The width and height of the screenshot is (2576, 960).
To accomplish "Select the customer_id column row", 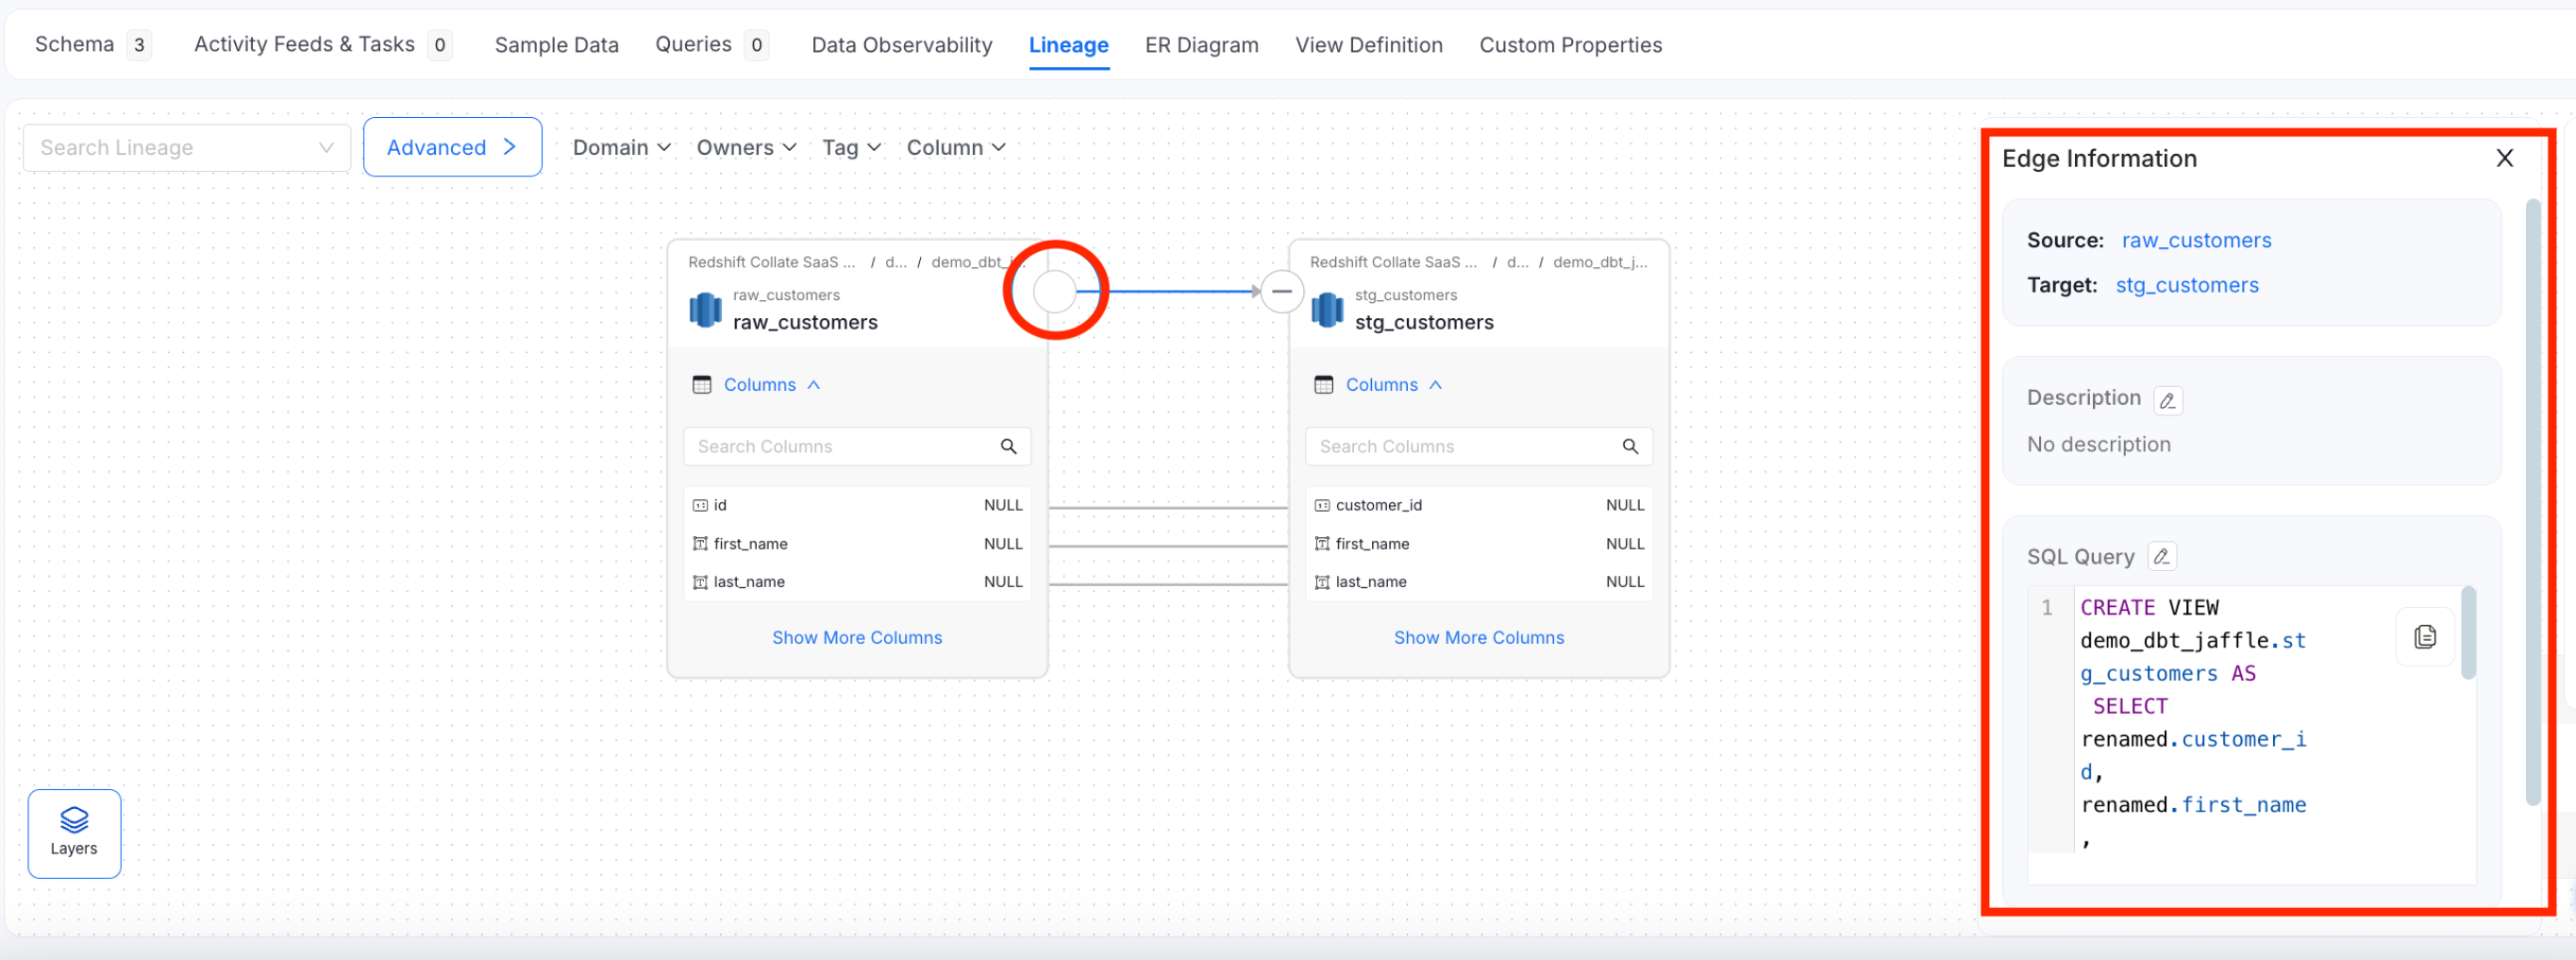I will pyautogui.click(x=1478, y=506).
